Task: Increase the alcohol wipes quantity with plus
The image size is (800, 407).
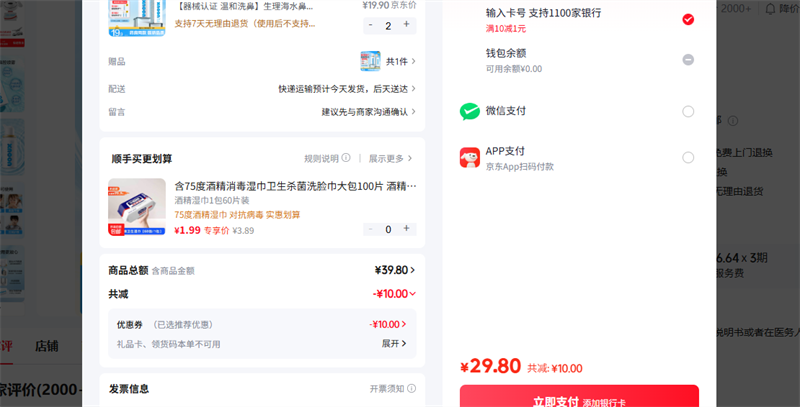Action: click(x=406, y=229)
